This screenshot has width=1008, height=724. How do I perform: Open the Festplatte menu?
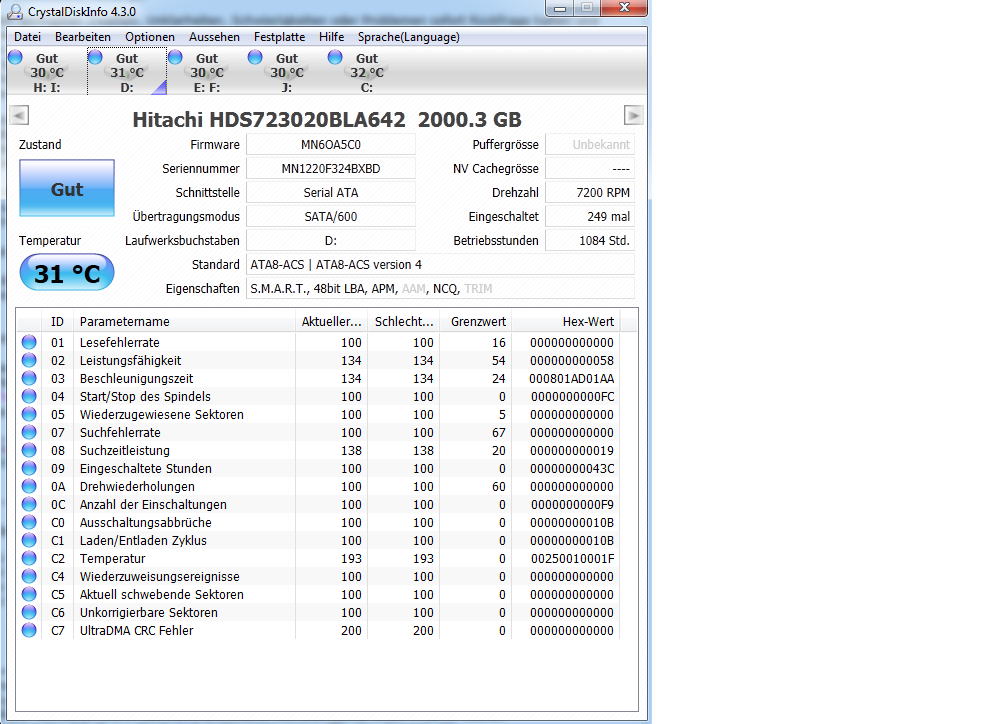(280, 37)
